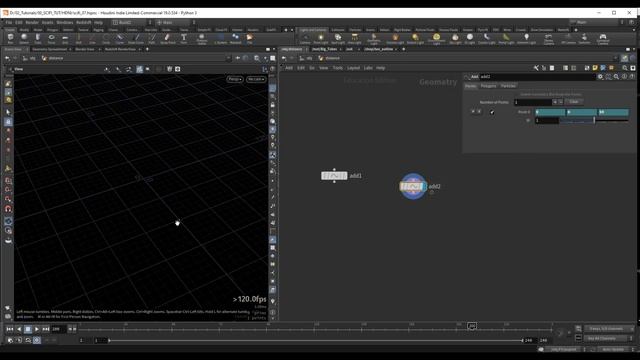Click the current frame number field
640x360 pixels.
(x=58, y=329)
